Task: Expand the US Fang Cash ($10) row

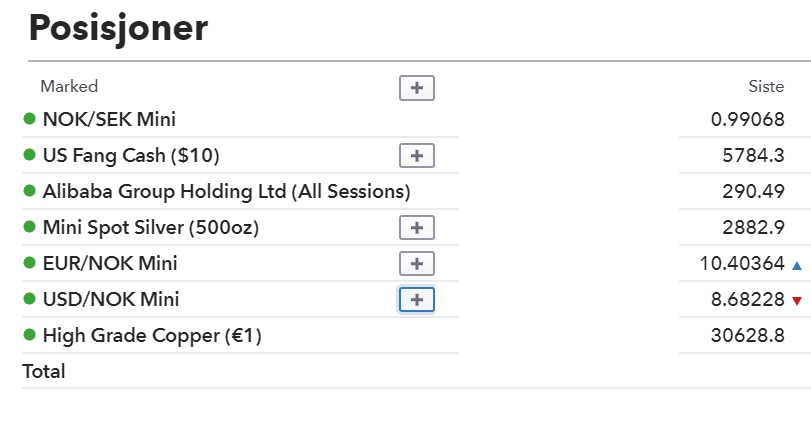Action: click(417, 156)
